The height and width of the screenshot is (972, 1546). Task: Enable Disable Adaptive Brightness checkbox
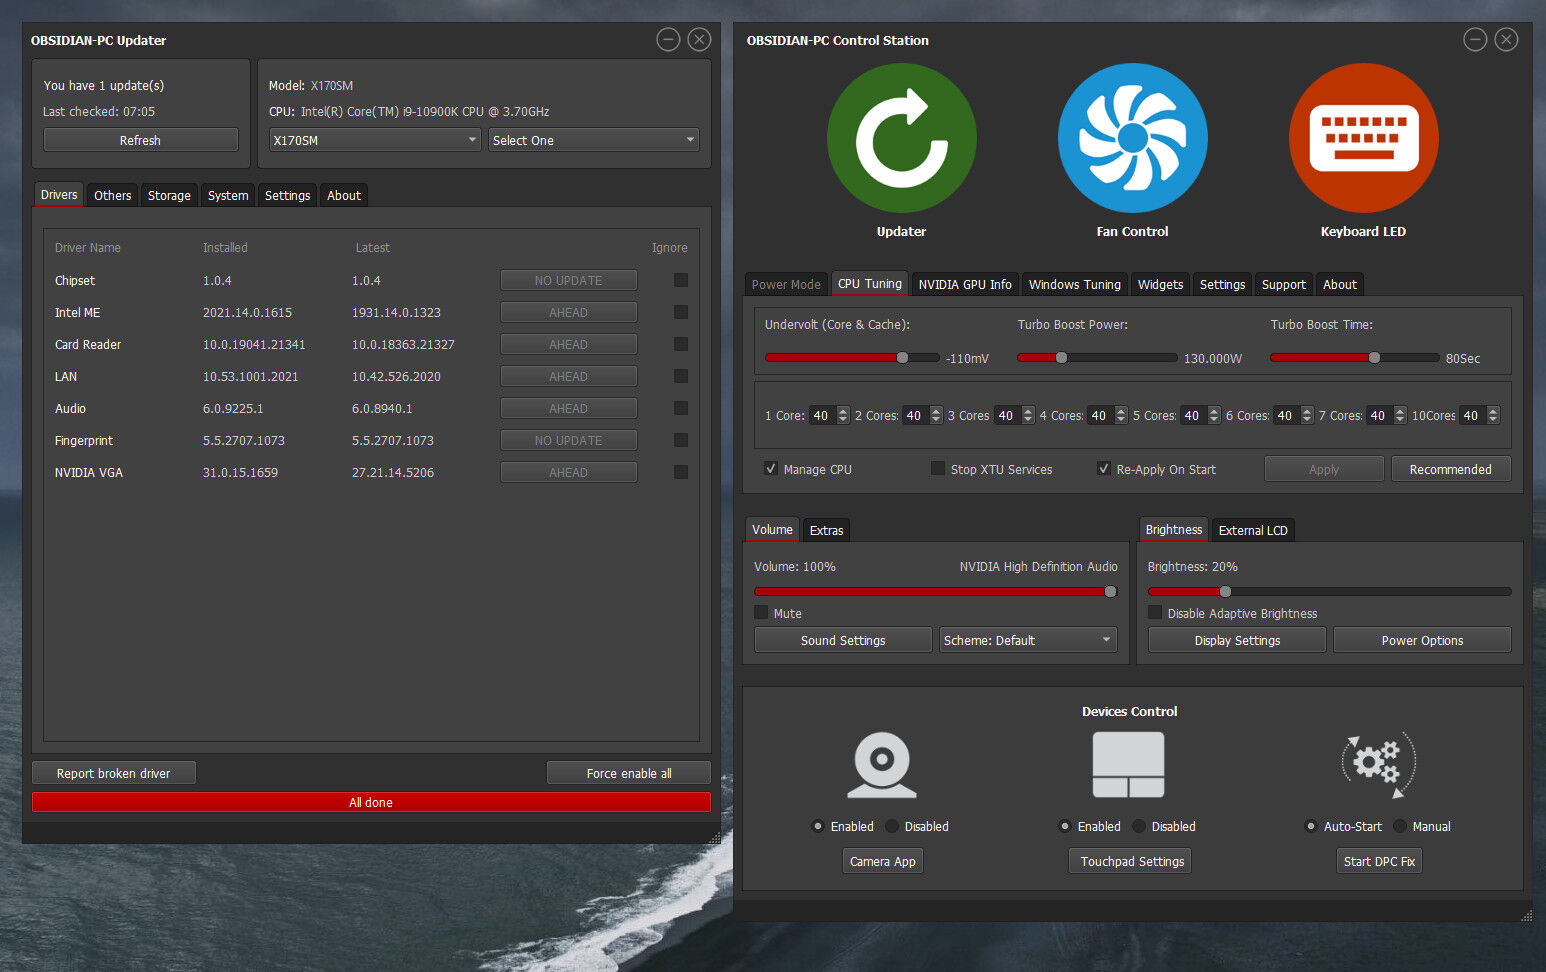point(1155,612)
